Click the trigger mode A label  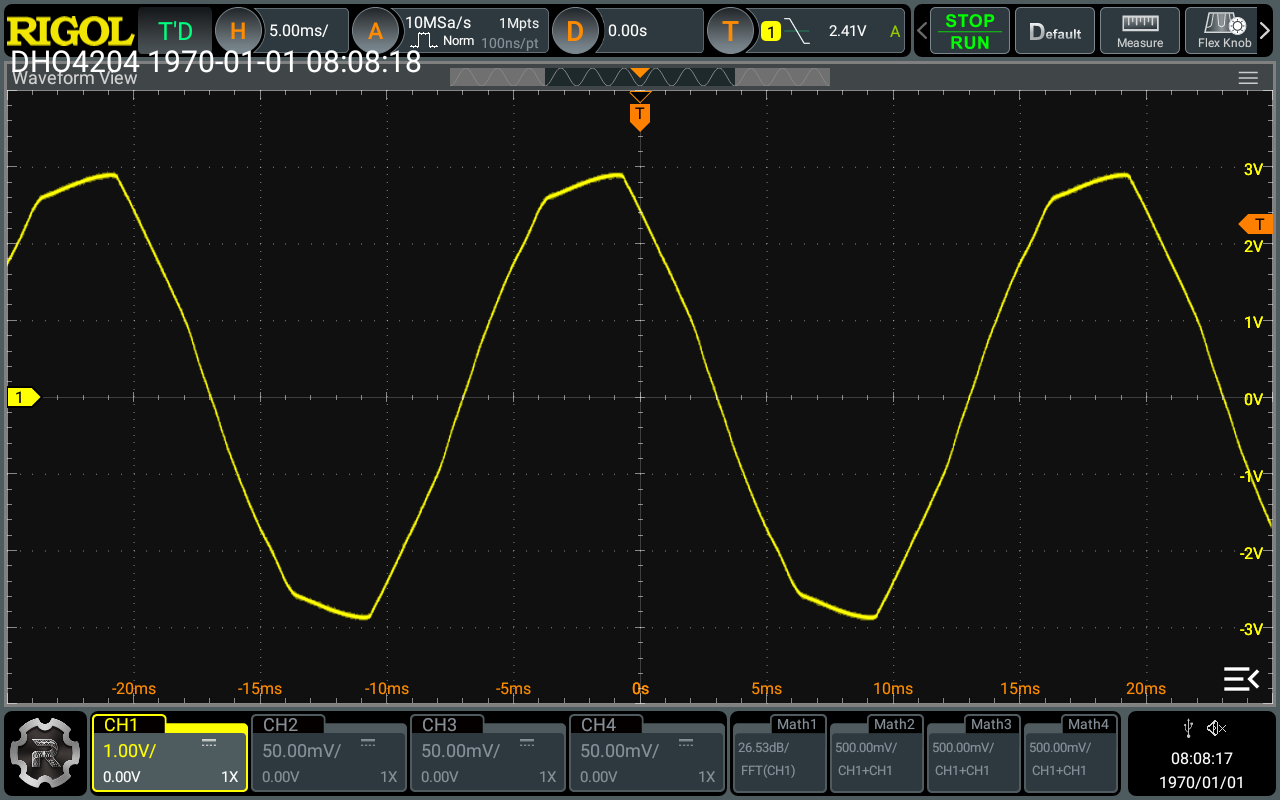pos(895,31)
